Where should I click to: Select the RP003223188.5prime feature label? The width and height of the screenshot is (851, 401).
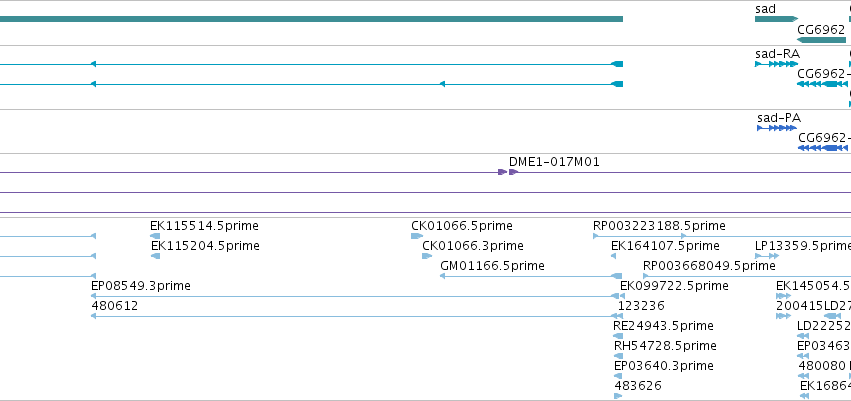click(x=659, y=226)
